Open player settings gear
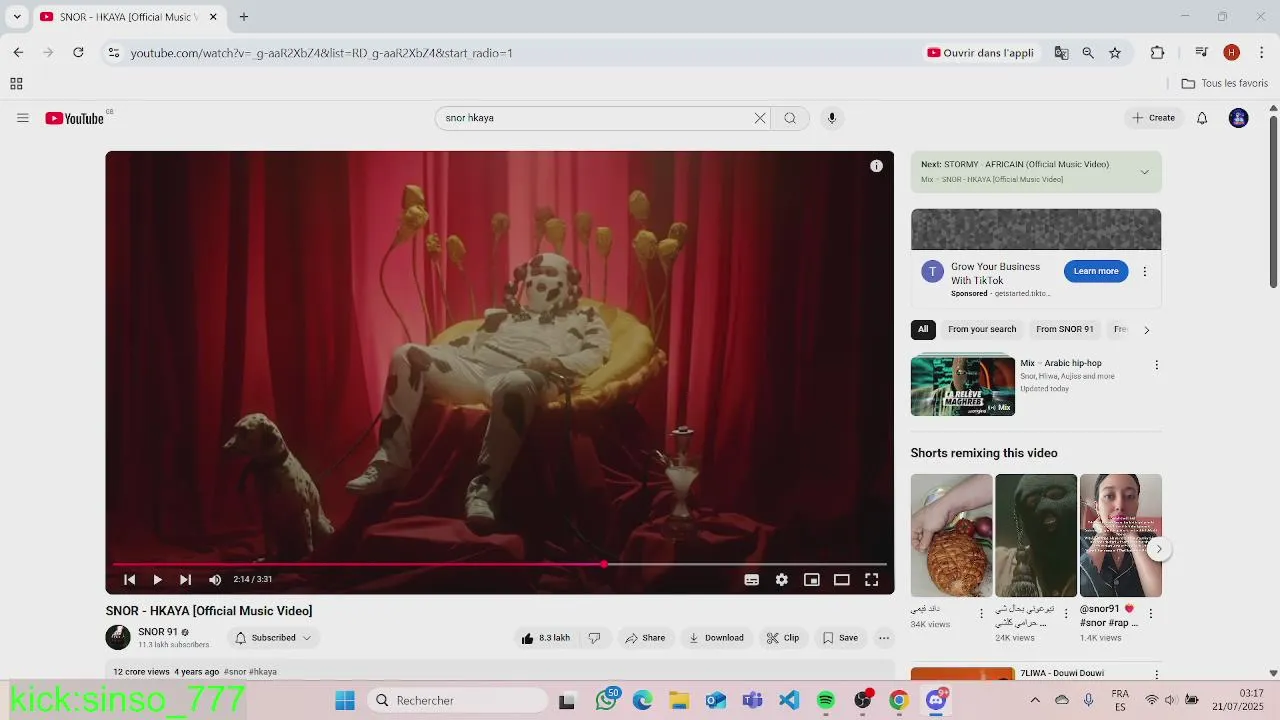Screen dimensions: 1280x720 click(x=782, y=579)
